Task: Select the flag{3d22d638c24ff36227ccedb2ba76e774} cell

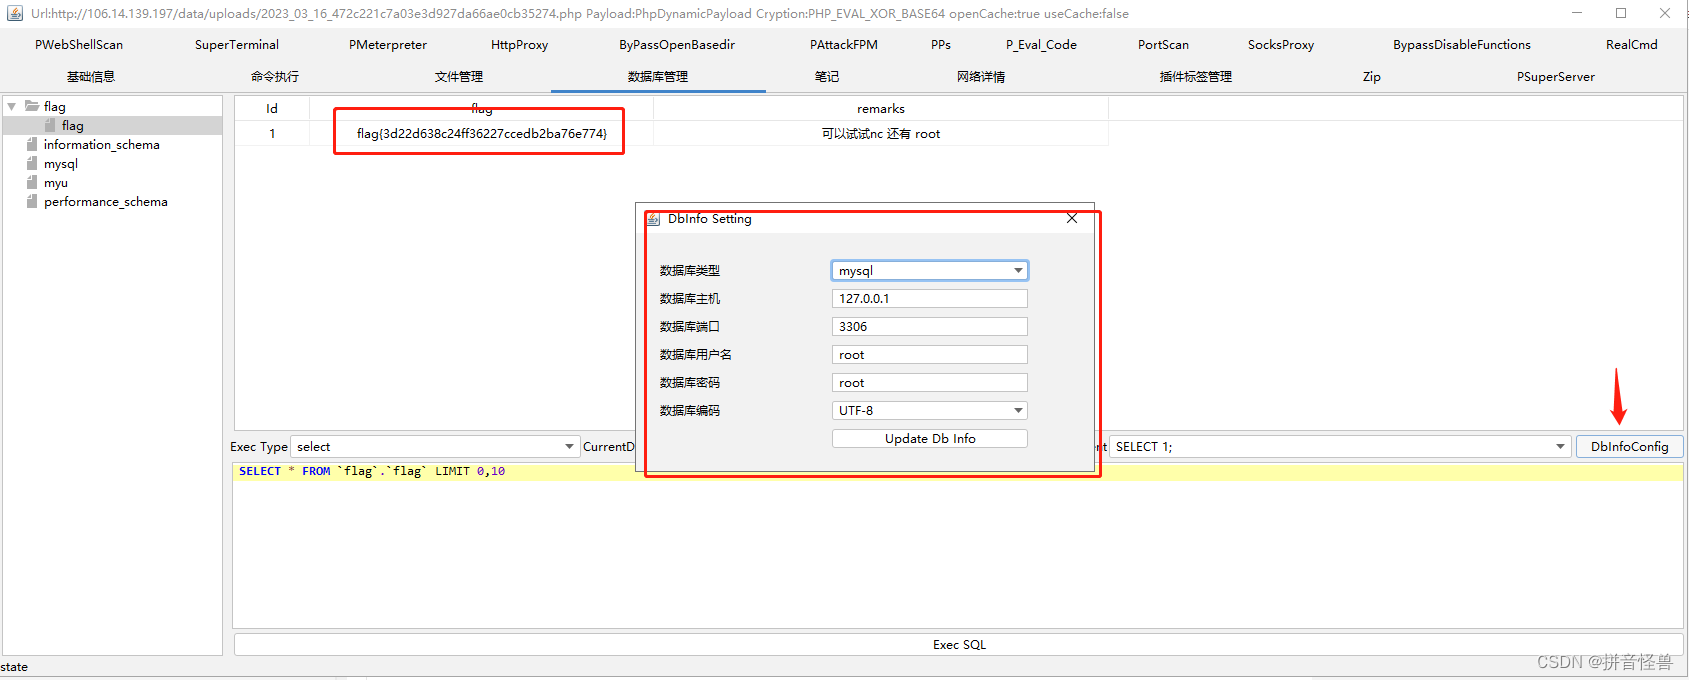Action: pyautogui.click(x=482, y=134)
